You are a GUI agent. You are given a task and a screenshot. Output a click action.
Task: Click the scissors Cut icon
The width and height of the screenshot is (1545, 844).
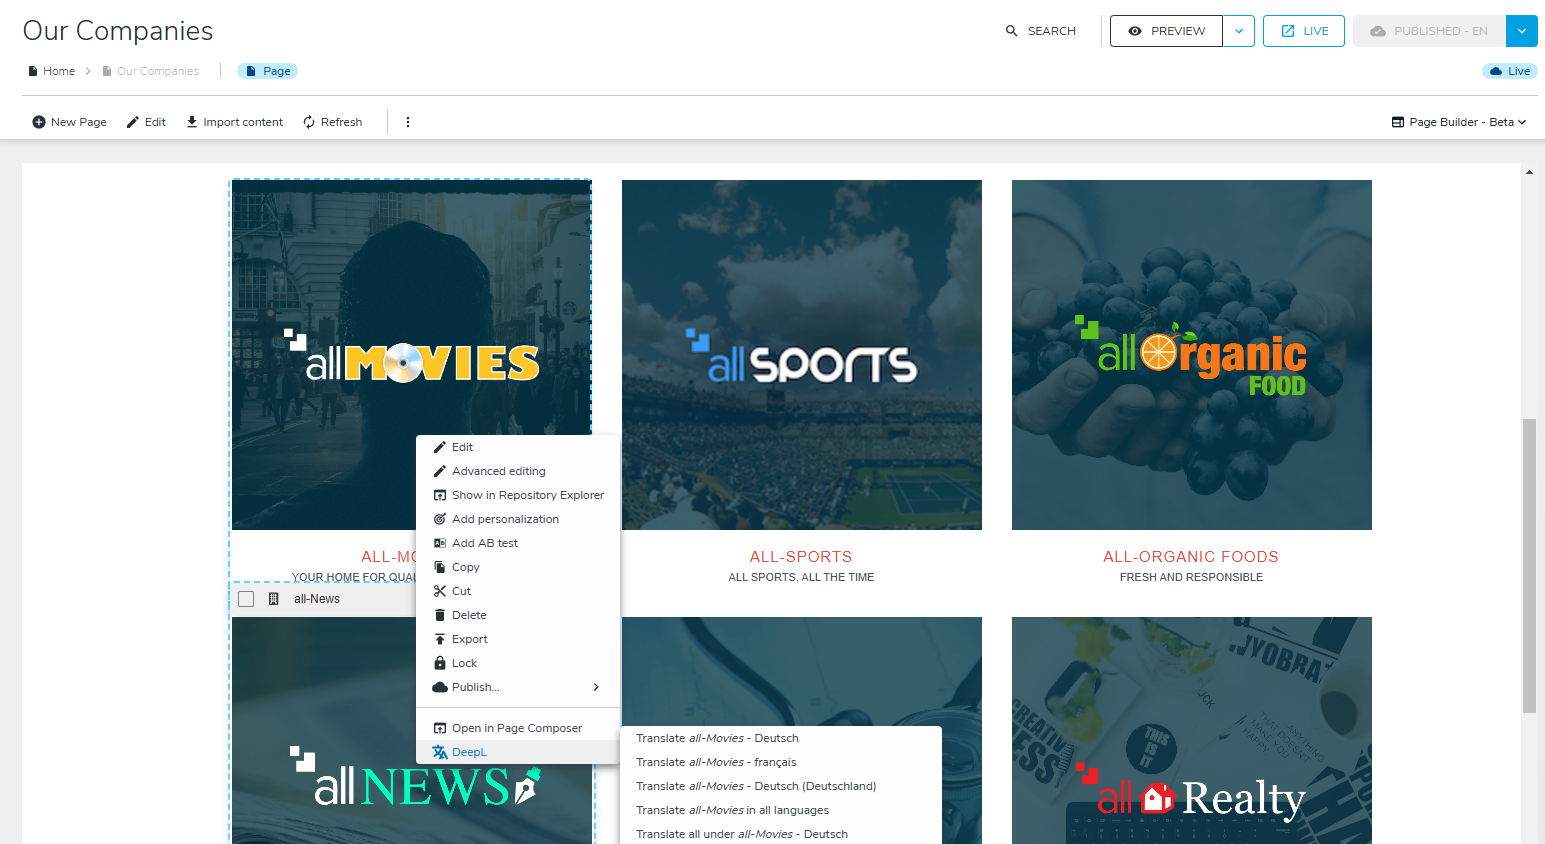click(x=440, y=591)
